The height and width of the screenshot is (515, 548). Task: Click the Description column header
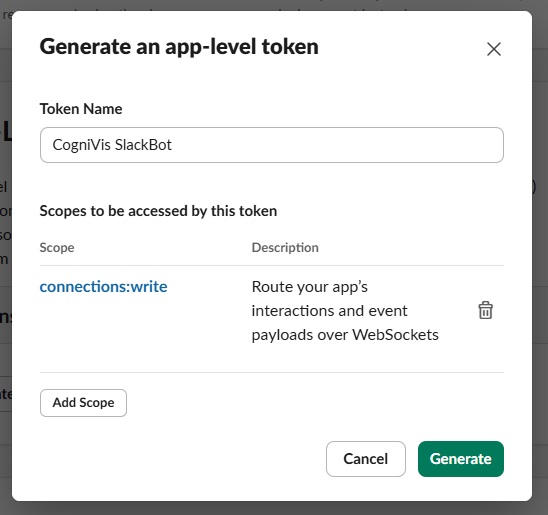tap(285, 247)
